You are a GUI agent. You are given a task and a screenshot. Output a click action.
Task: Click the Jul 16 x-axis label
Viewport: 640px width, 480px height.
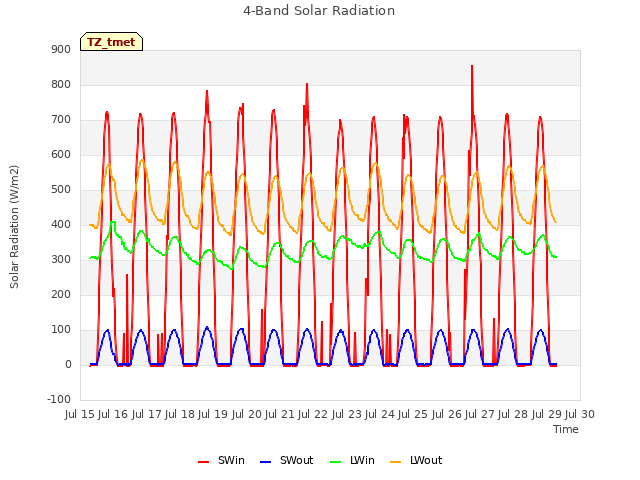point(113,414)
